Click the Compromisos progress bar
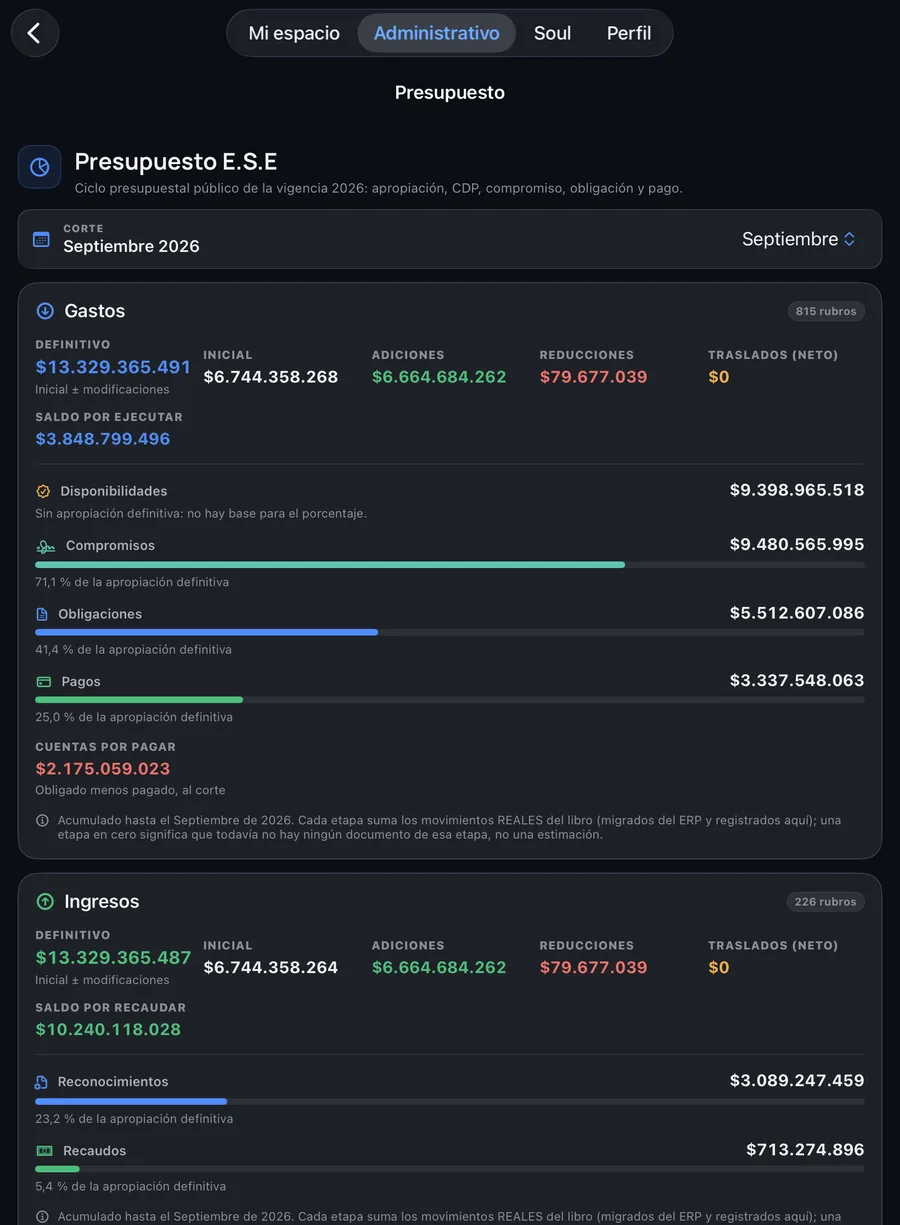 450,565
